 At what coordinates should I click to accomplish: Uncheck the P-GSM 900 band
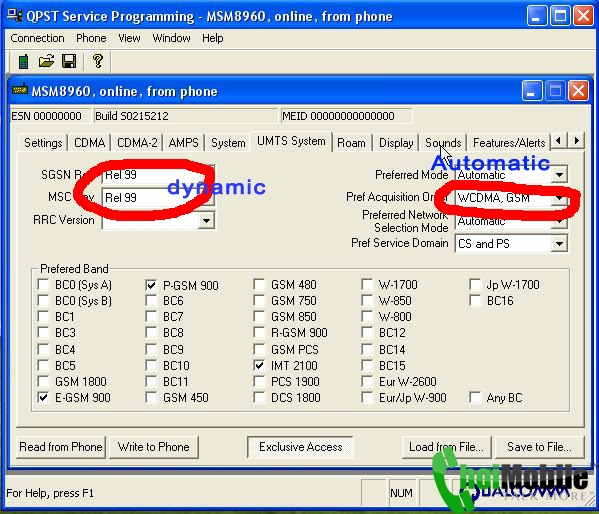click(151, 285)
